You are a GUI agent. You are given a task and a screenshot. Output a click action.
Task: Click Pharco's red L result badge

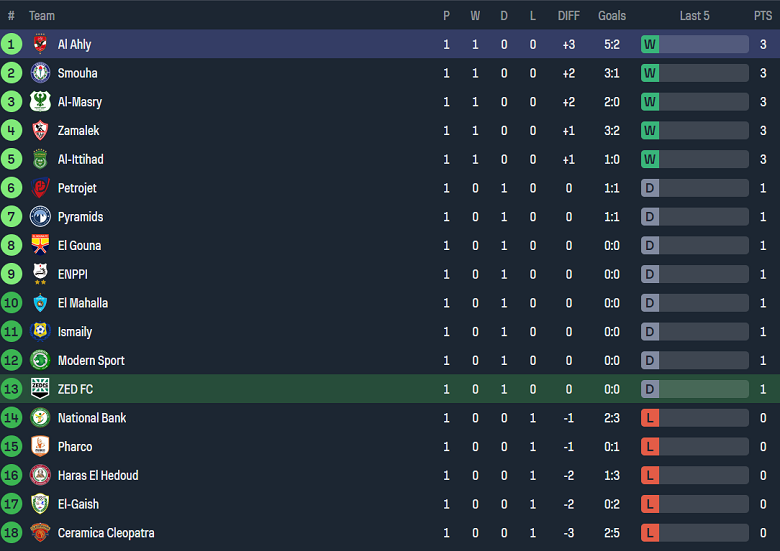[650, 447]
